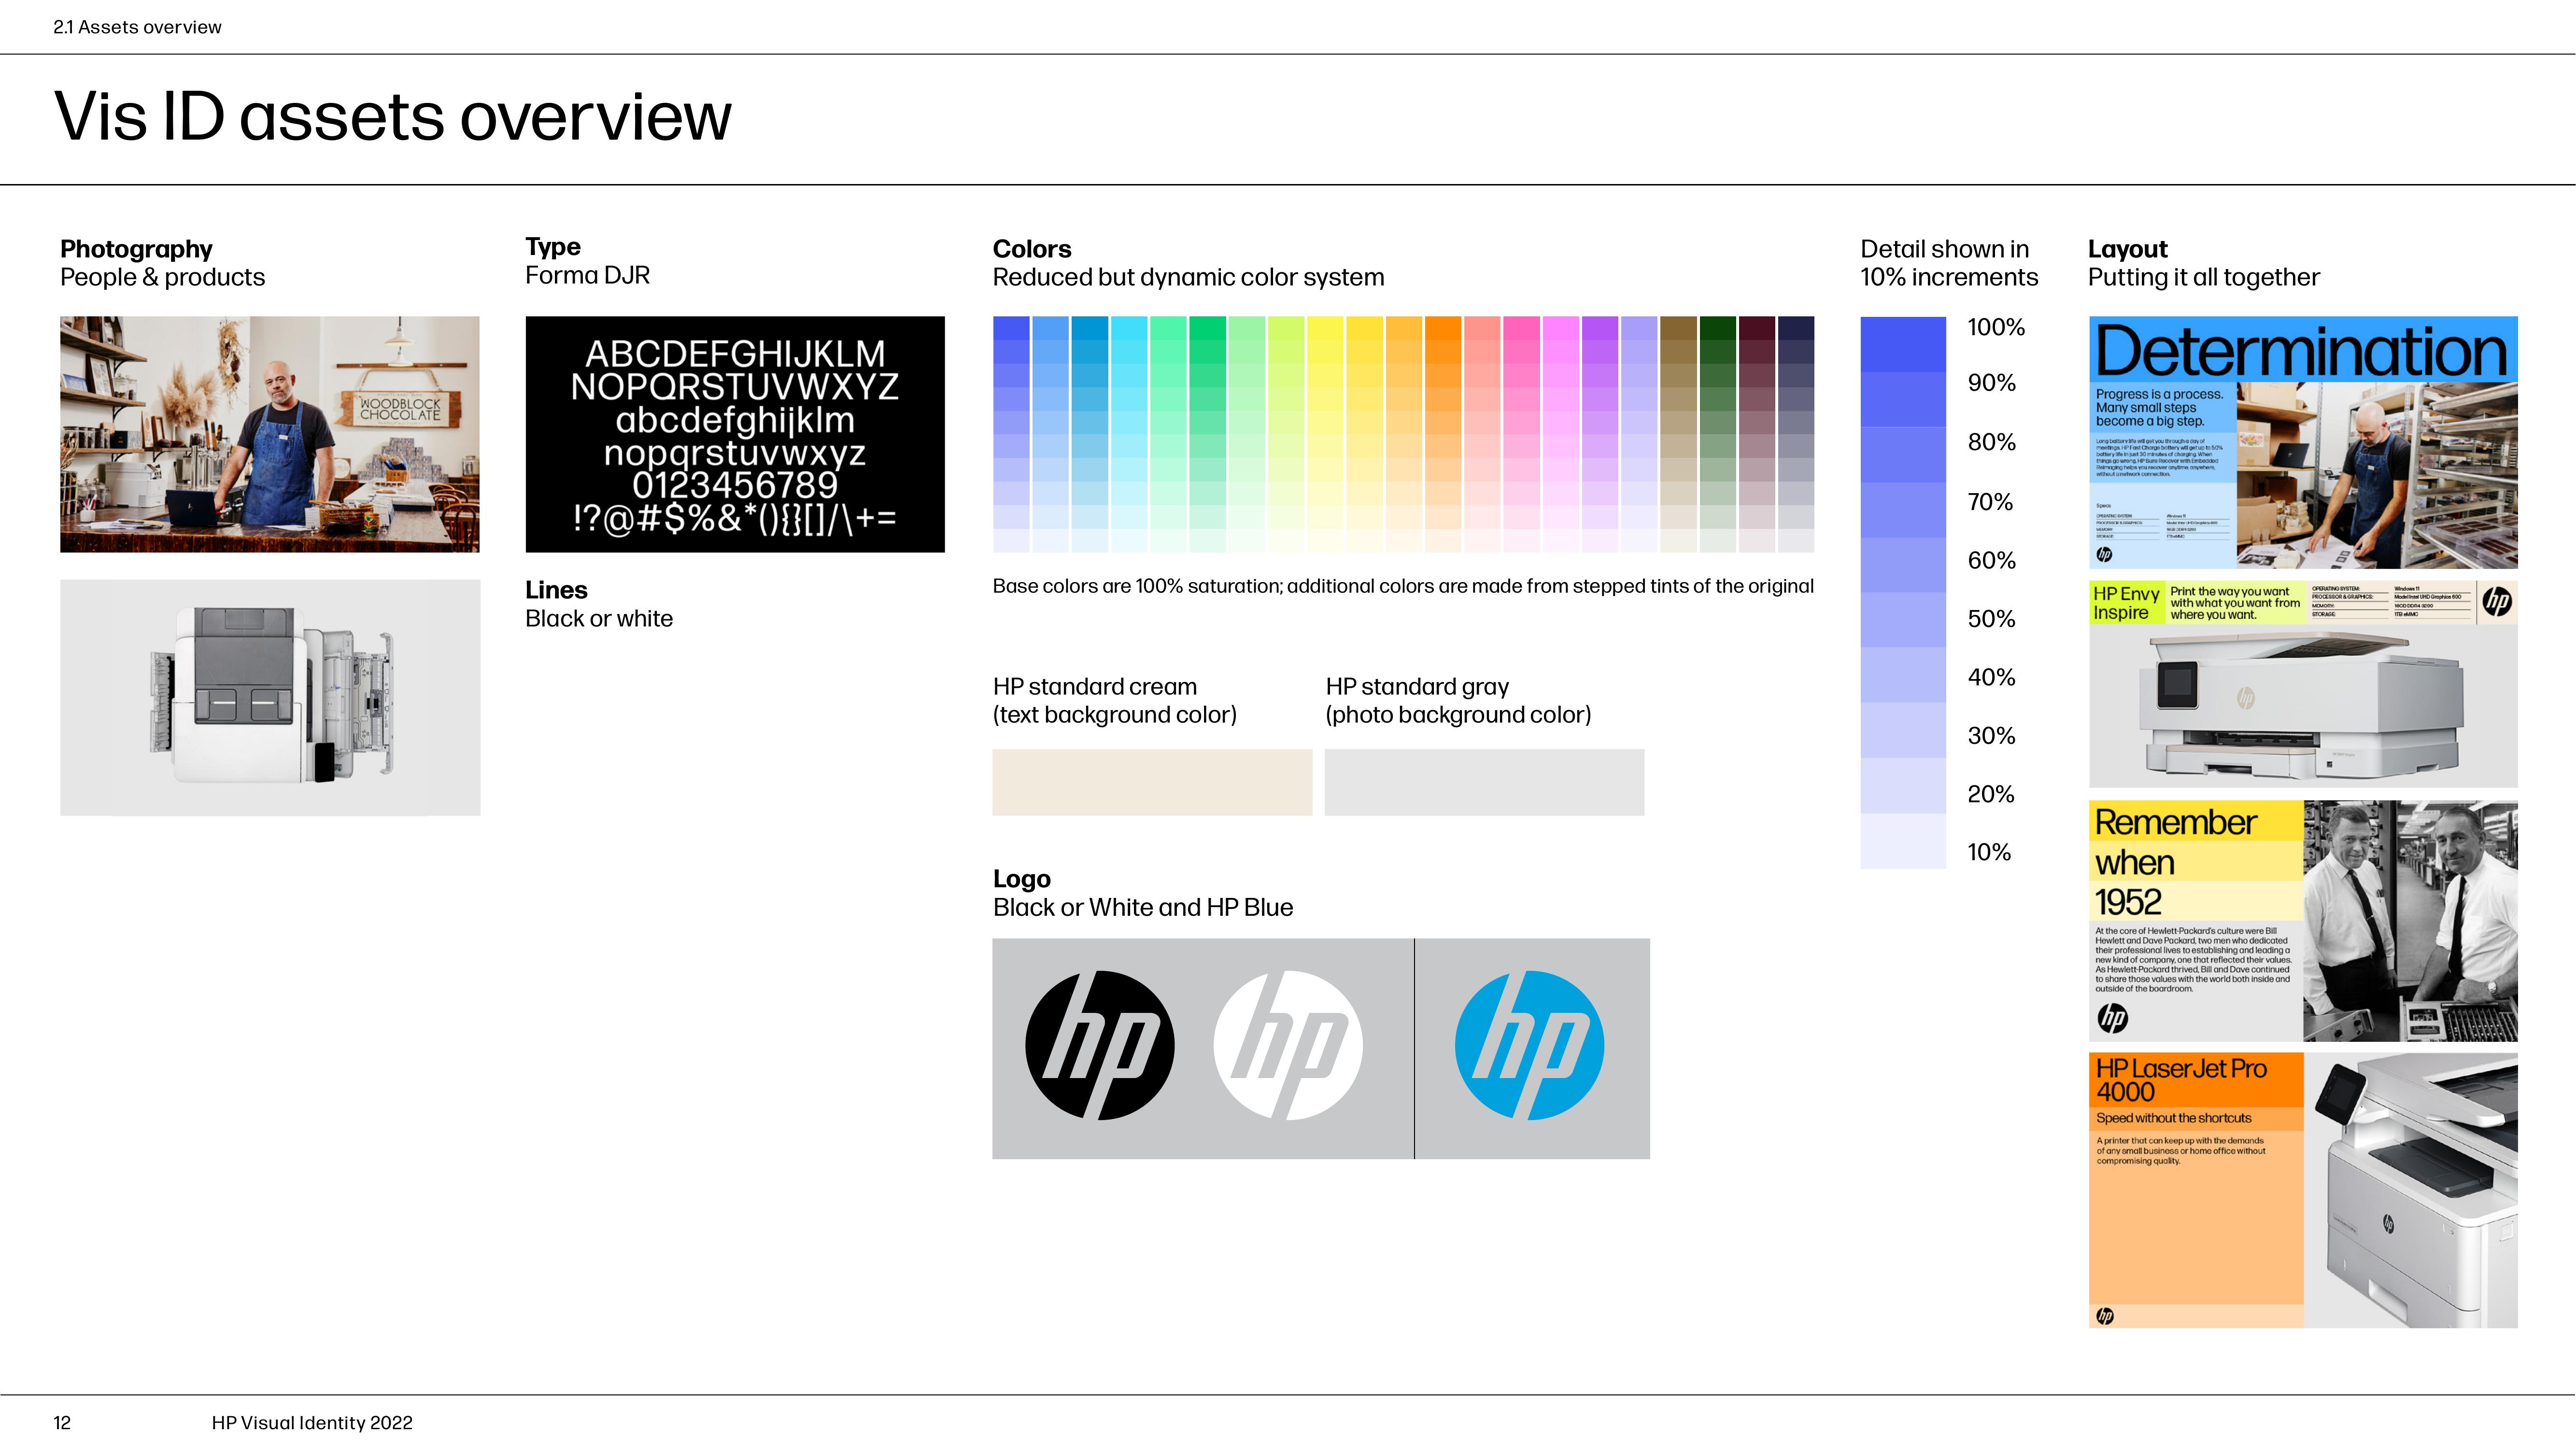The height and width of the screenshot is (1449, 2576).
Task: Click the Vis ID assets overview title
Action: [x=393, y=117]
